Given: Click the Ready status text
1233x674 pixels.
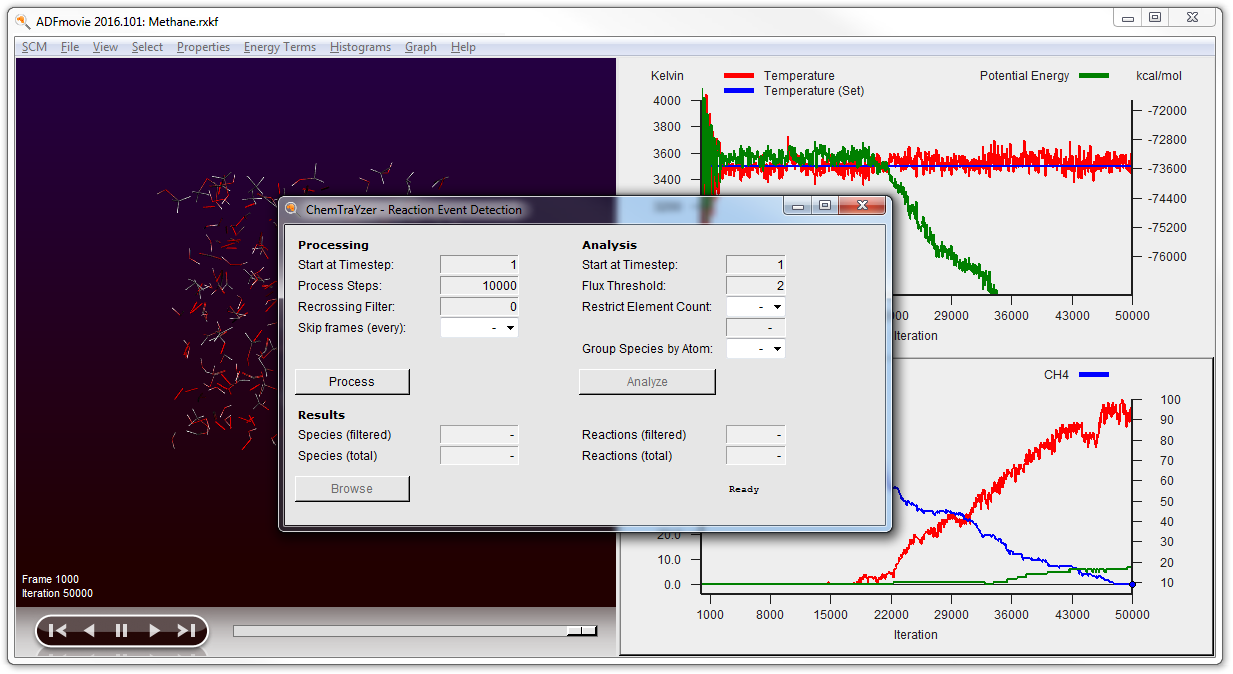Looking at the screenshot, I should 744,490.
